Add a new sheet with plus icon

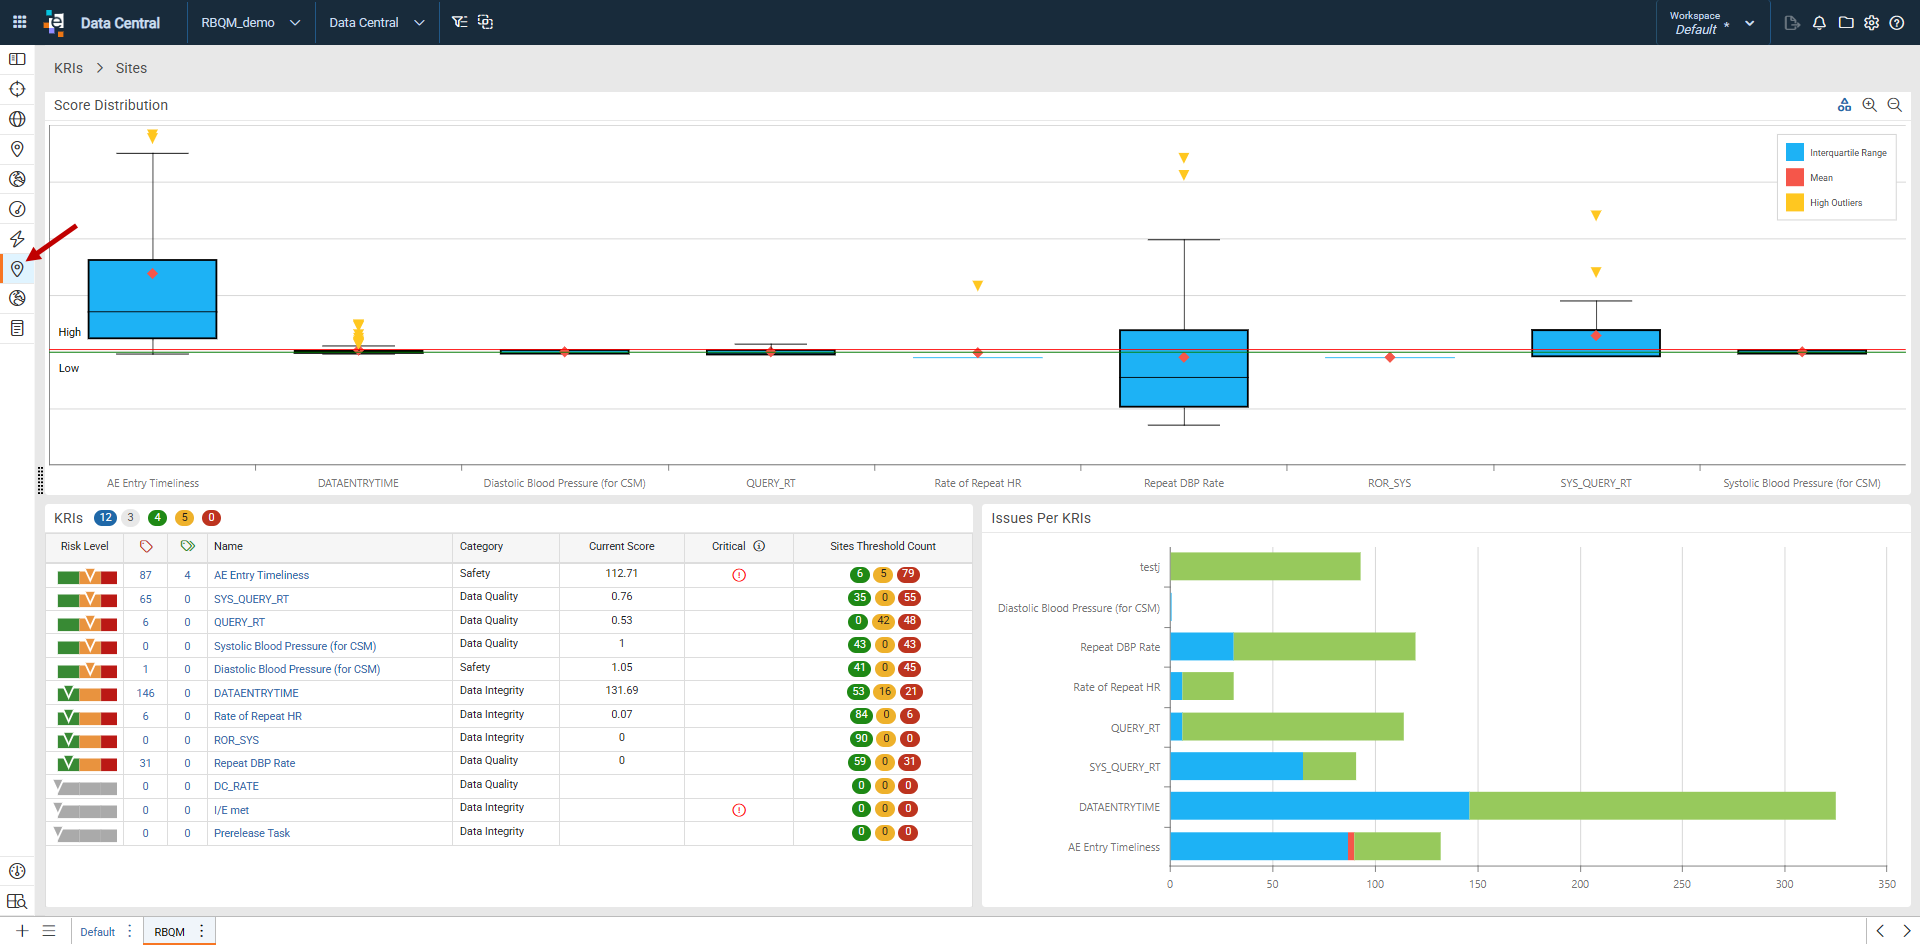(22, 931)
